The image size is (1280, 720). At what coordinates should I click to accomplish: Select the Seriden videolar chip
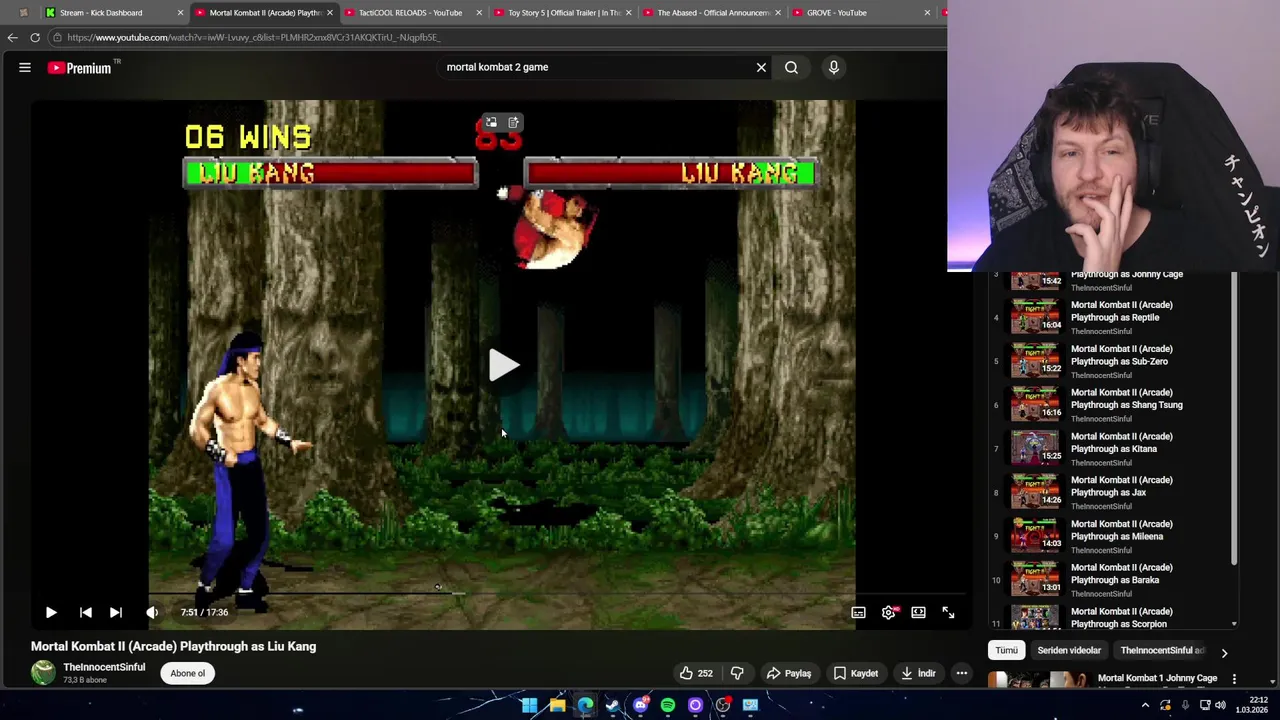tap(1069, 650)
